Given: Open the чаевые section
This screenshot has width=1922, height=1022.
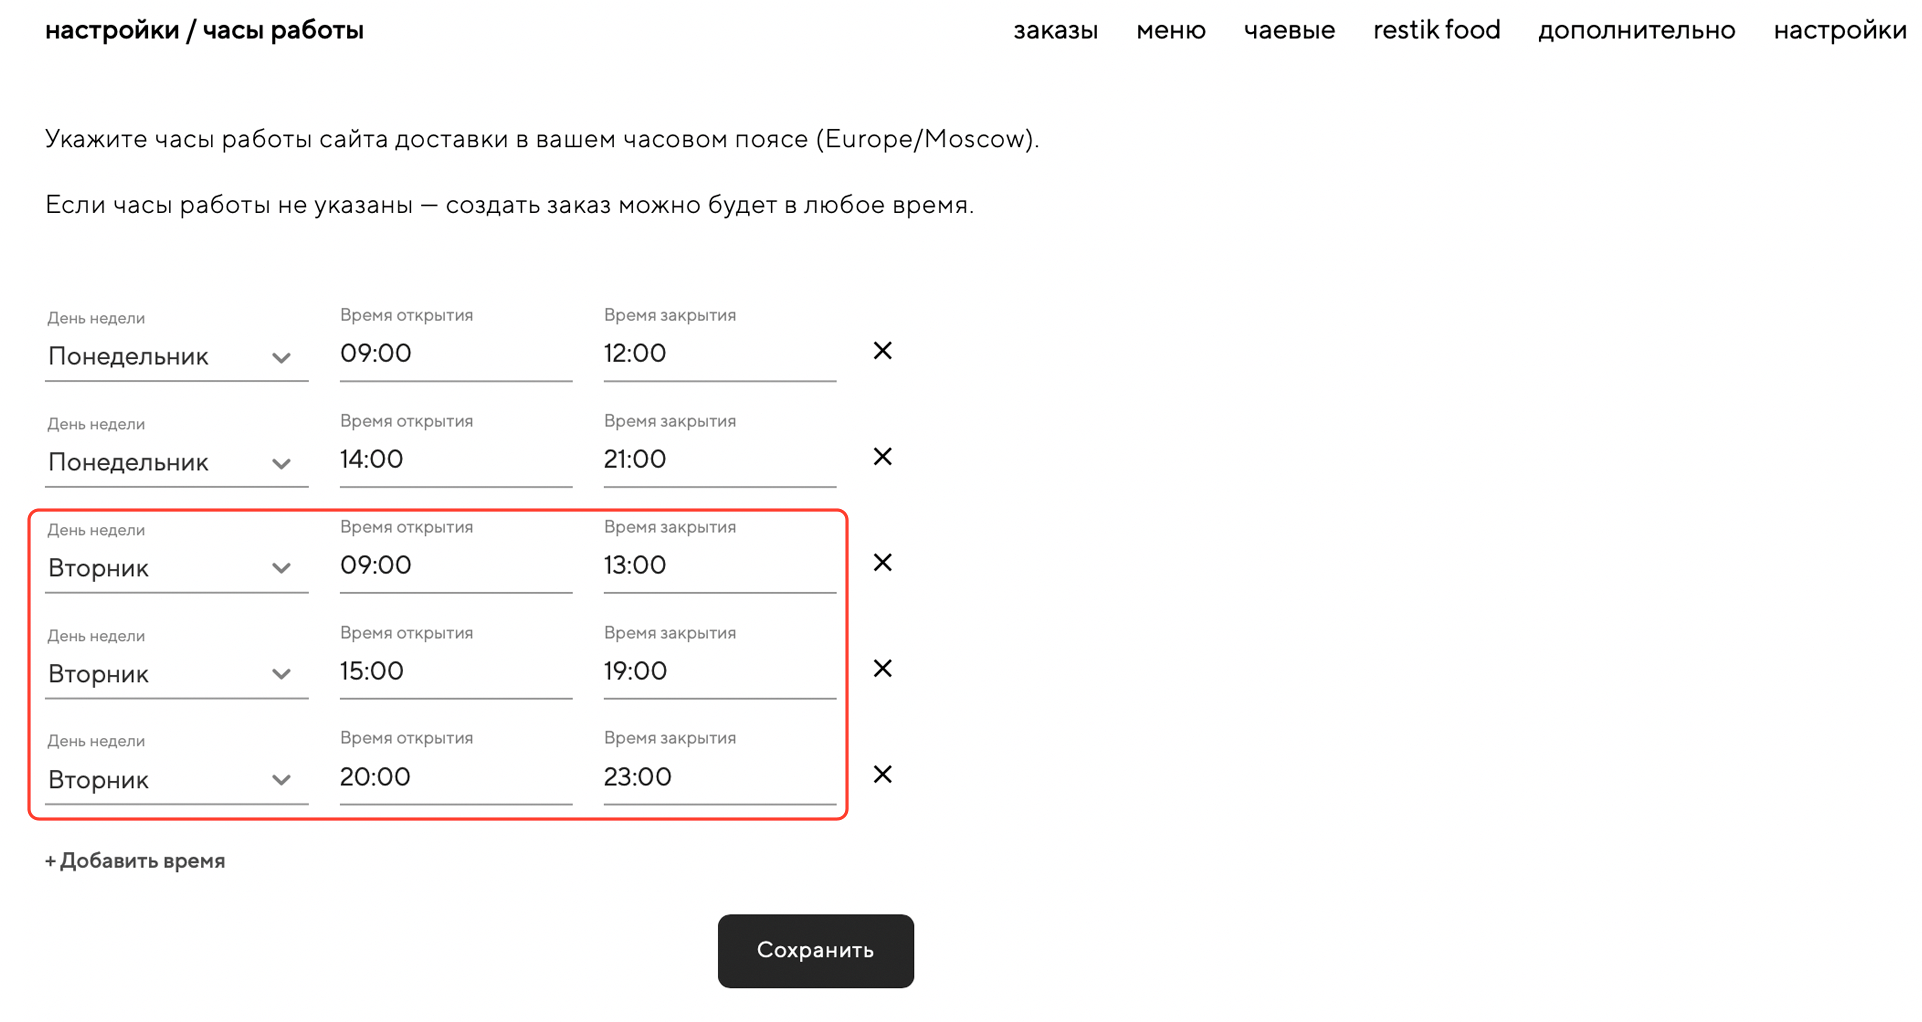Looking at the screenshot, I should [1289, 31].
